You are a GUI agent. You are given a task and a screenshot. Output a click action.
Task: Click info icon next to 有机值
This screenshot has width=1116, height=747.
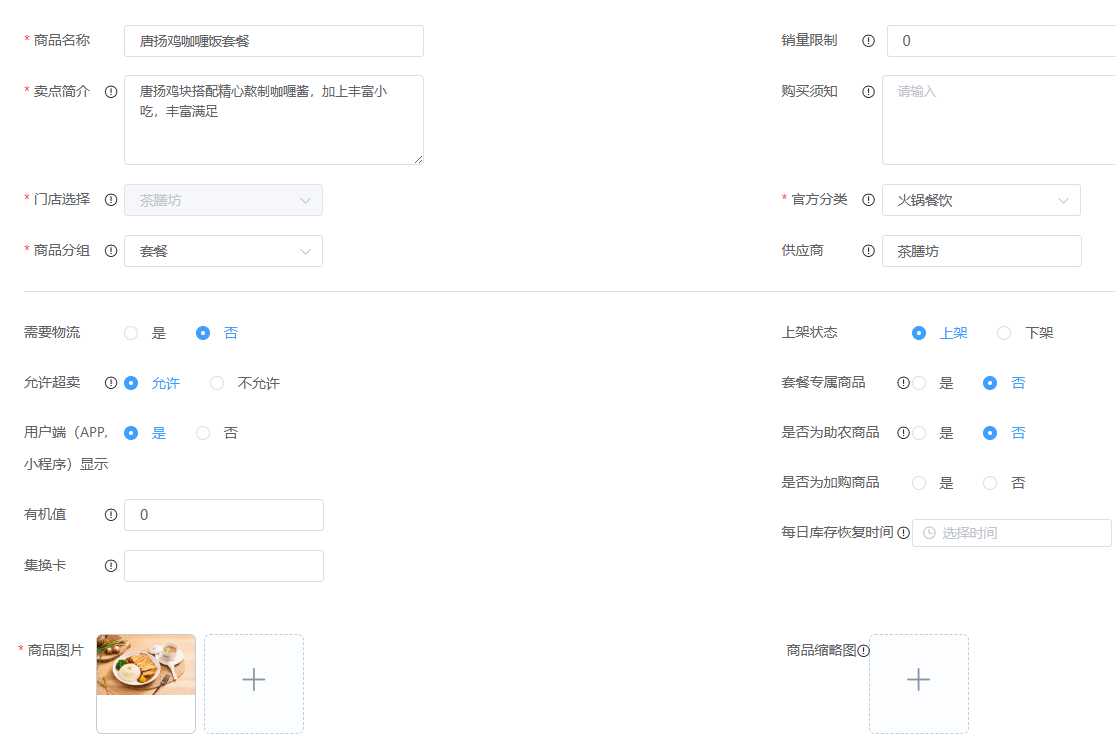click(111, 515)
